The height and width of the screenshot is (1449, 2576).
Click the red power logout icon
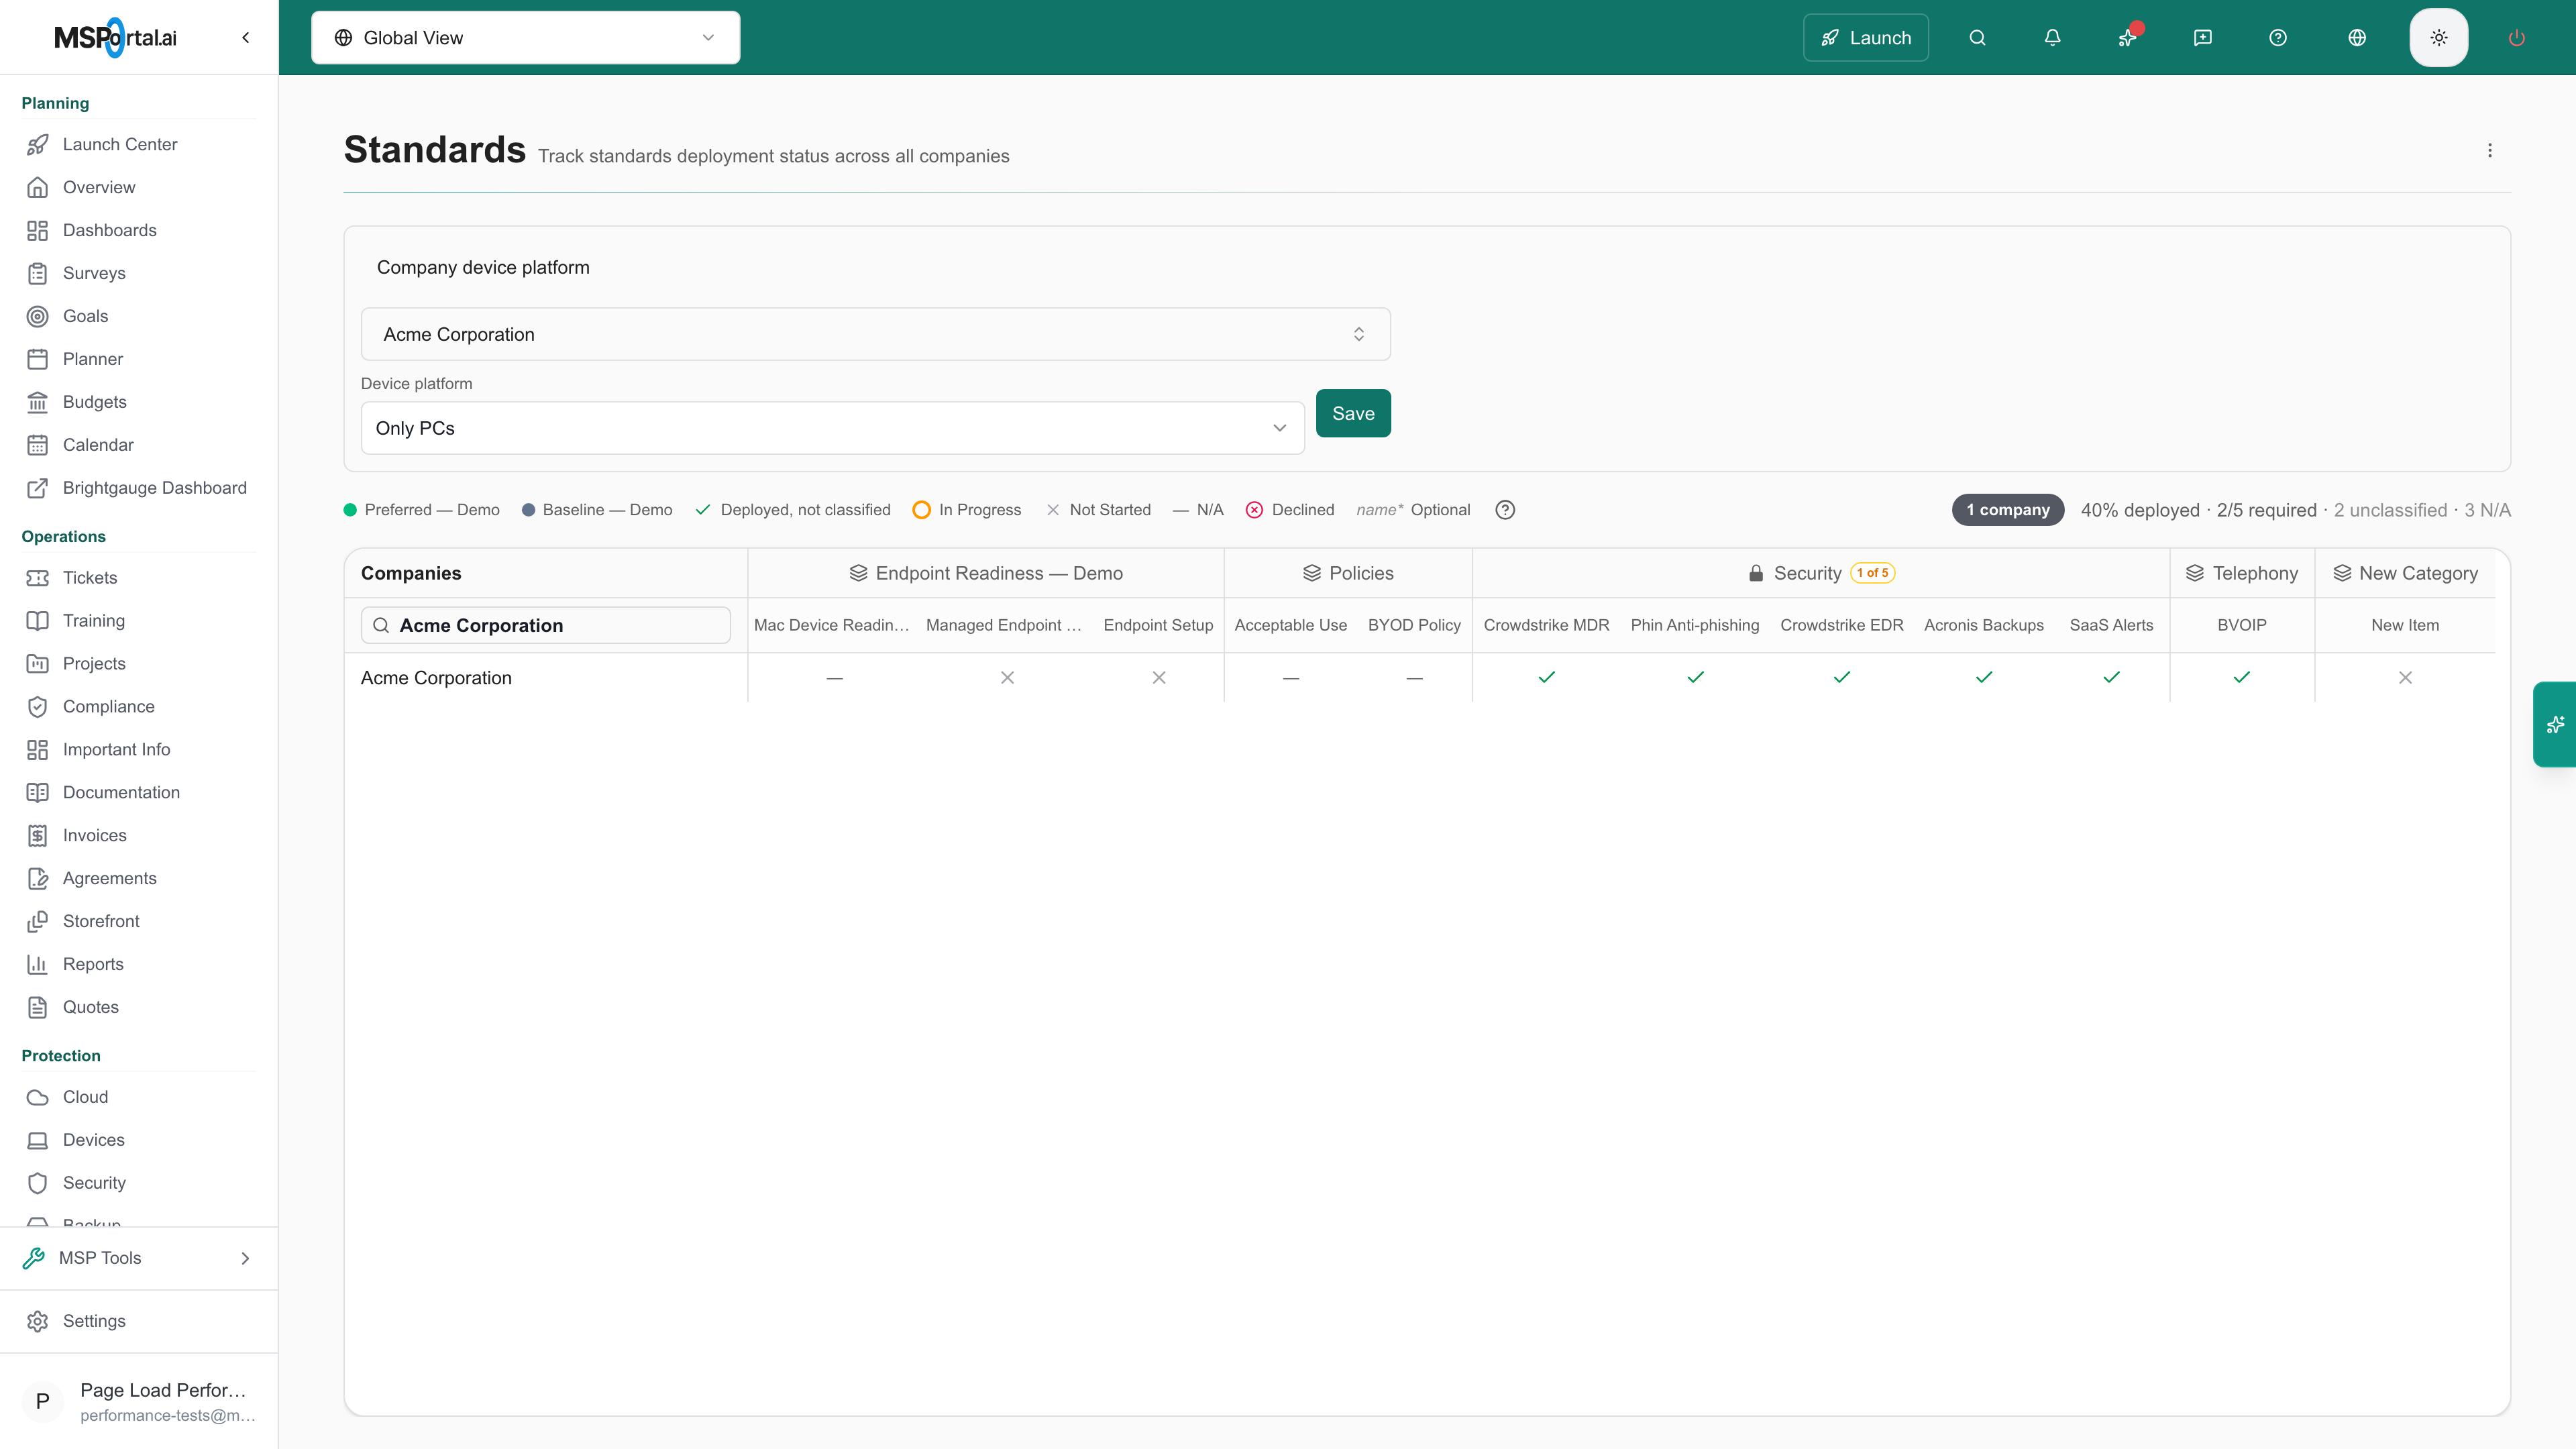(x=2517, y=38)
